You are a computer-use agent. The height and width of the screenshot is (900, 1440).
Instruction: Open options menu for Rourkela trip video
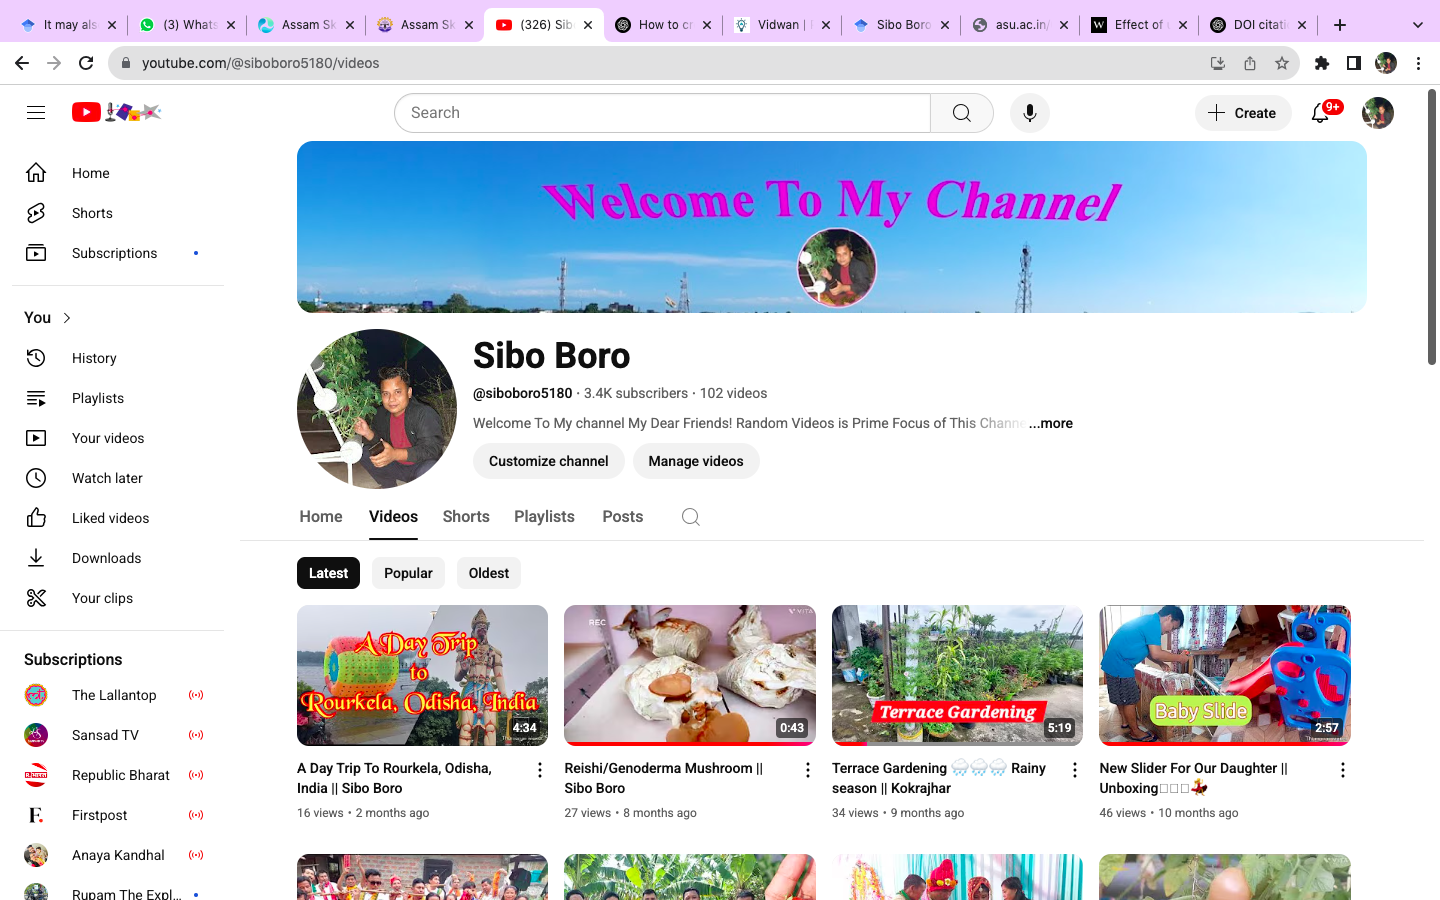click(540, 770)
